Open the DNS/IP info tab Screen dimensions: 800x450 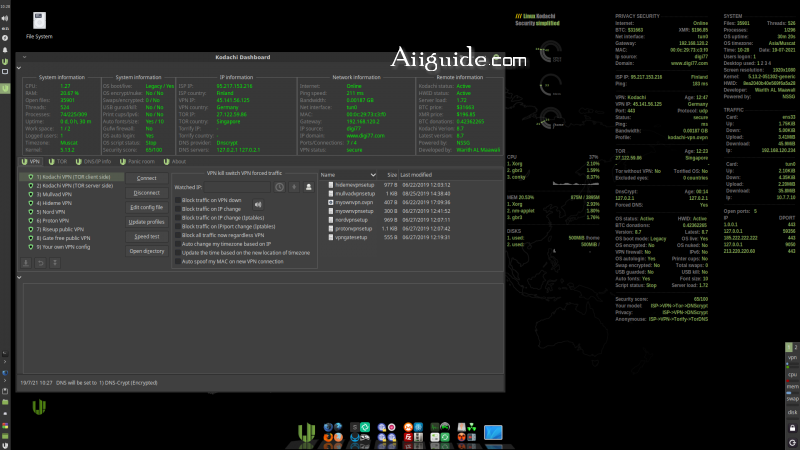(x=93, y=162)
